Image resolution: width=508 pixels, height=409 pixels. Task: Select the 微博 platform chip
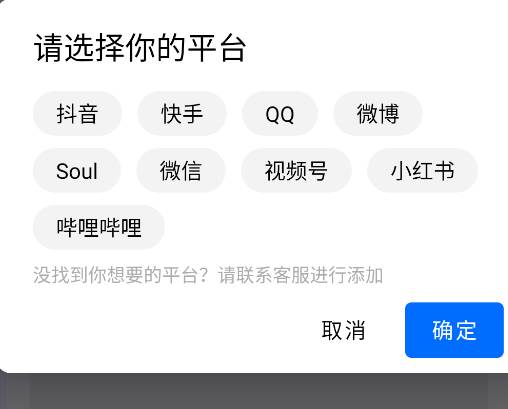click(x=378, y=114)
